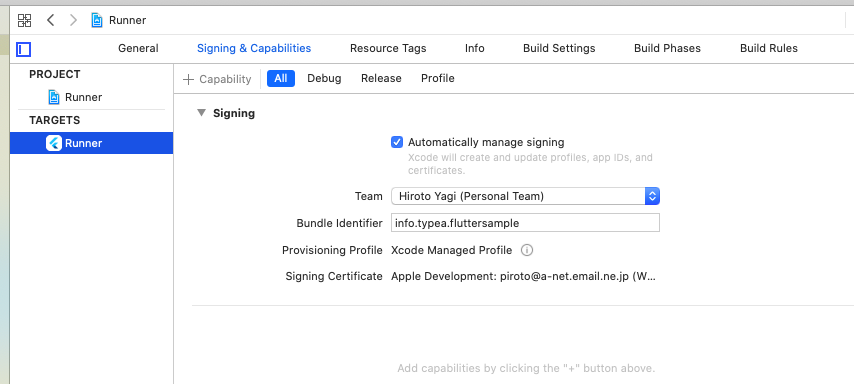
Task: Click the 'Add capabilities' hint text
Action: 526,369
